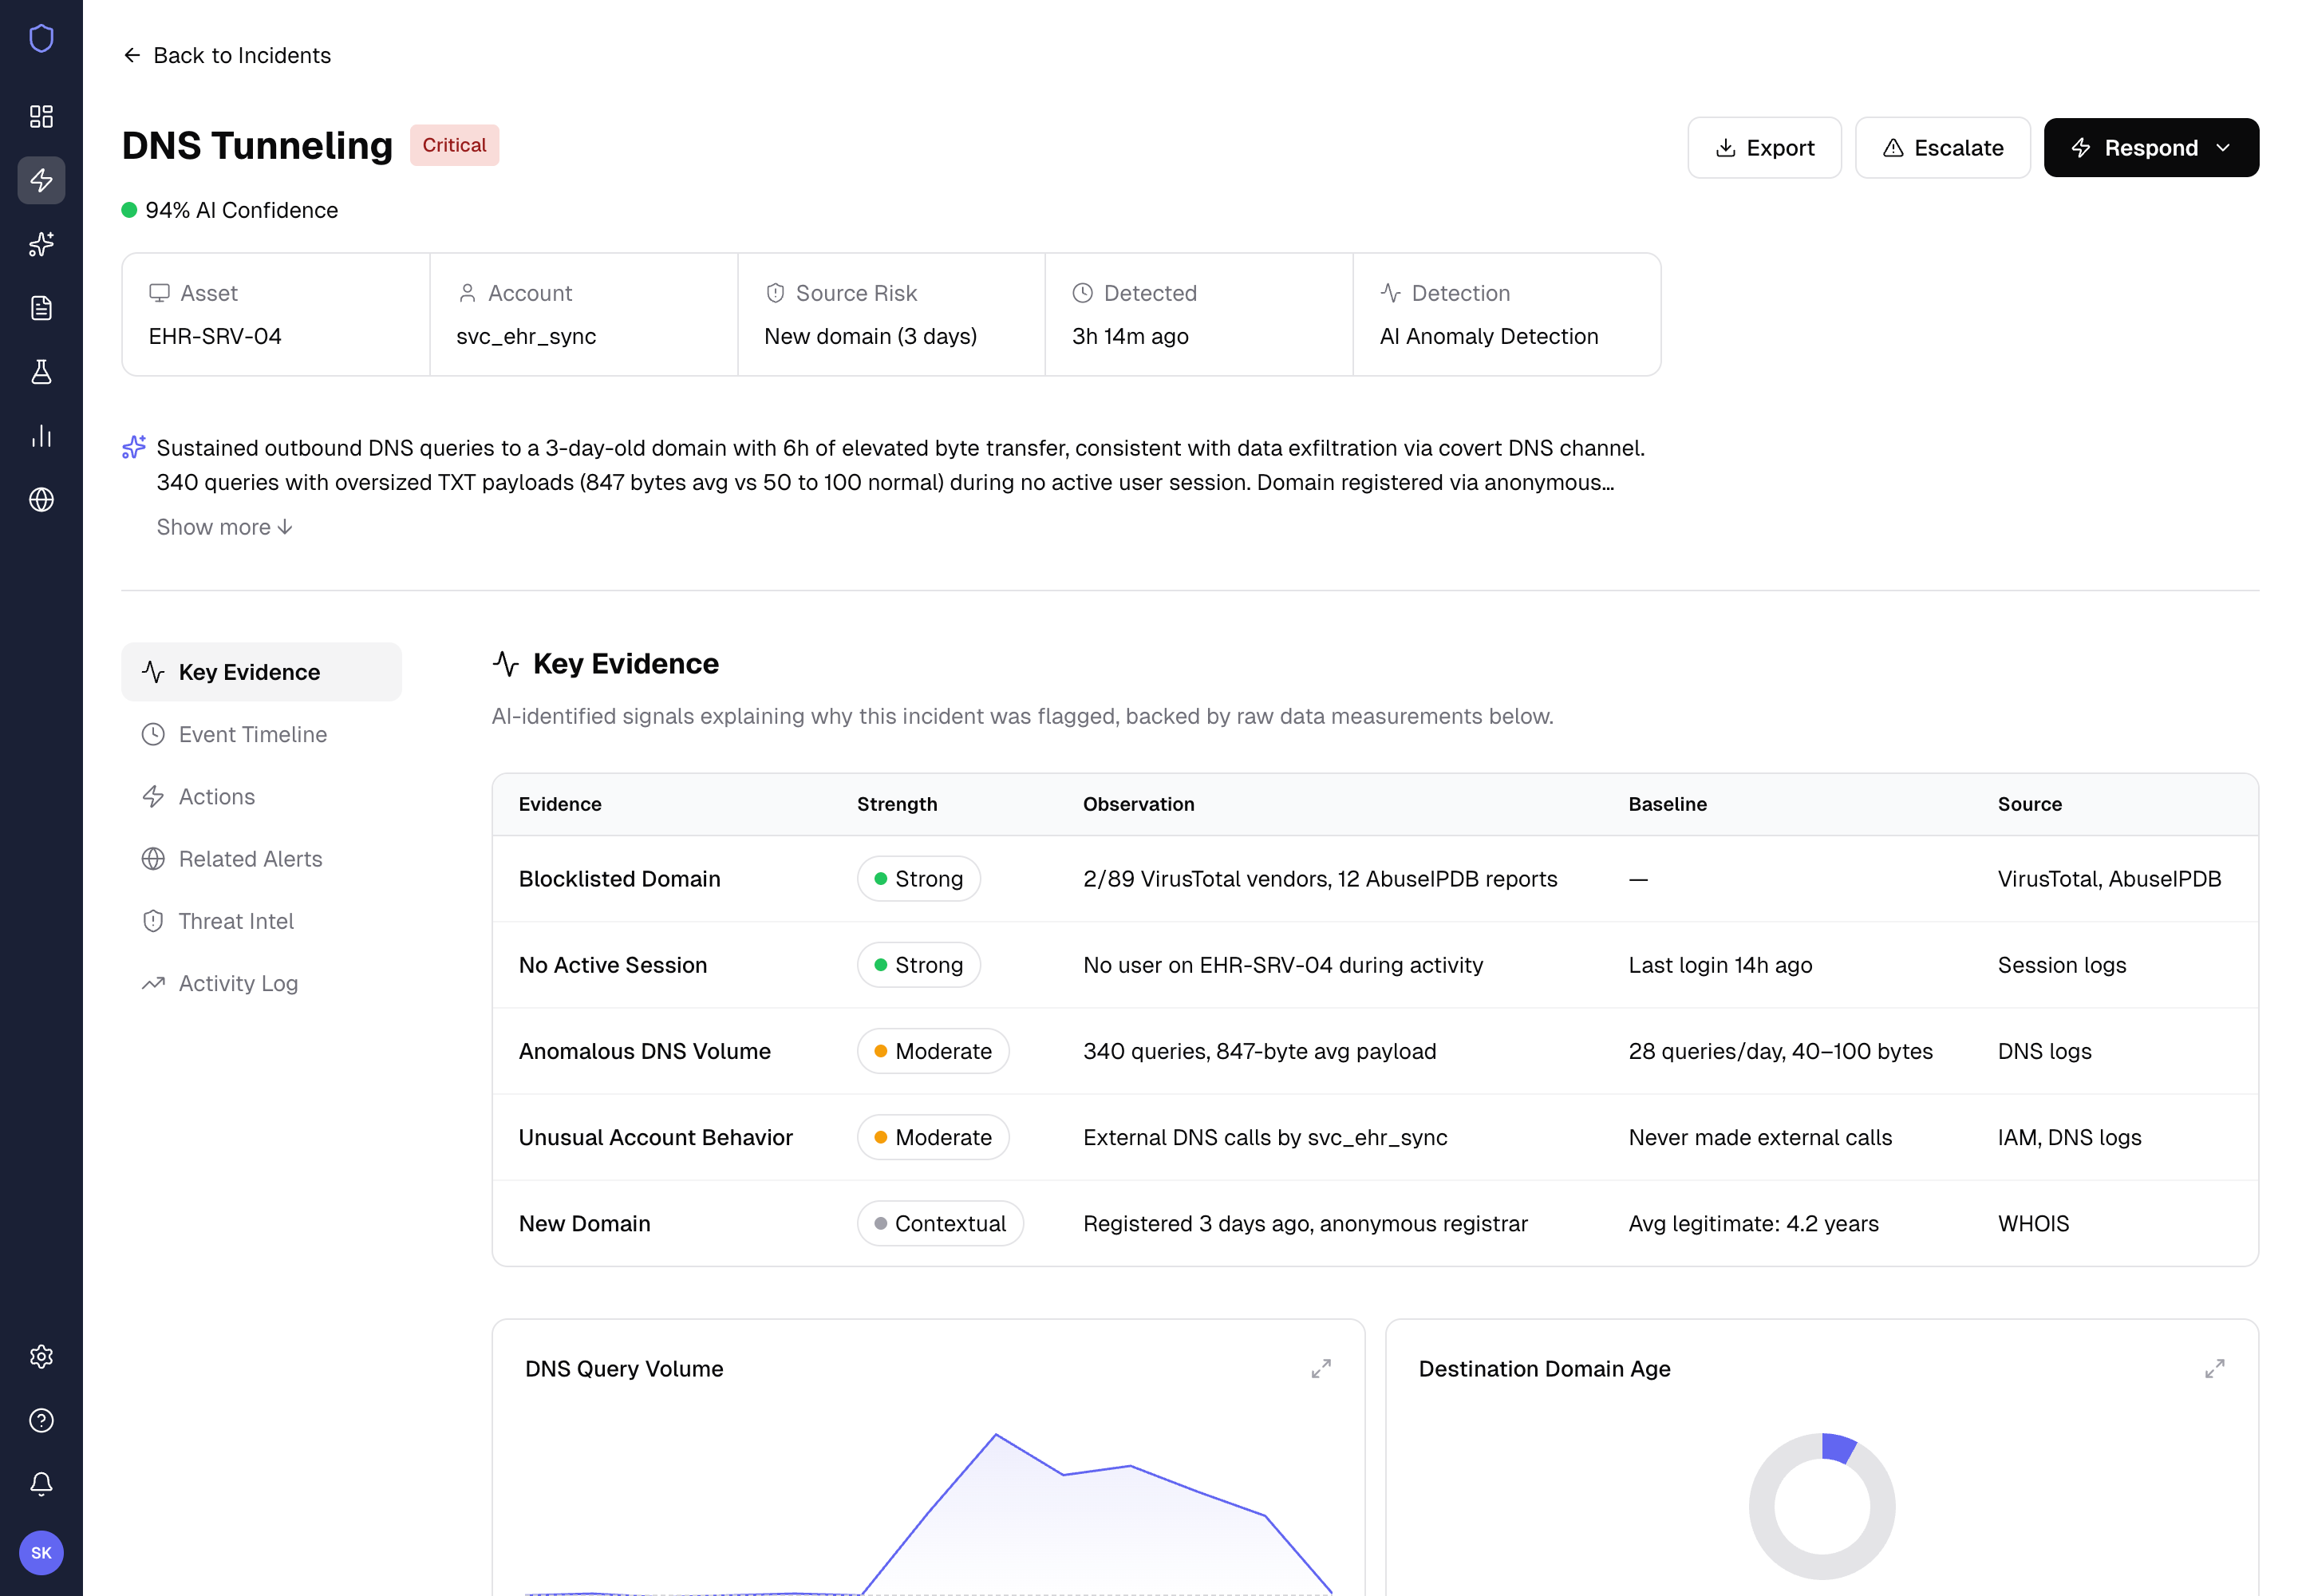The image size is (2298, 1596).
Task: Click the pulse icon beside Detection
Action: click(1390, 293)
